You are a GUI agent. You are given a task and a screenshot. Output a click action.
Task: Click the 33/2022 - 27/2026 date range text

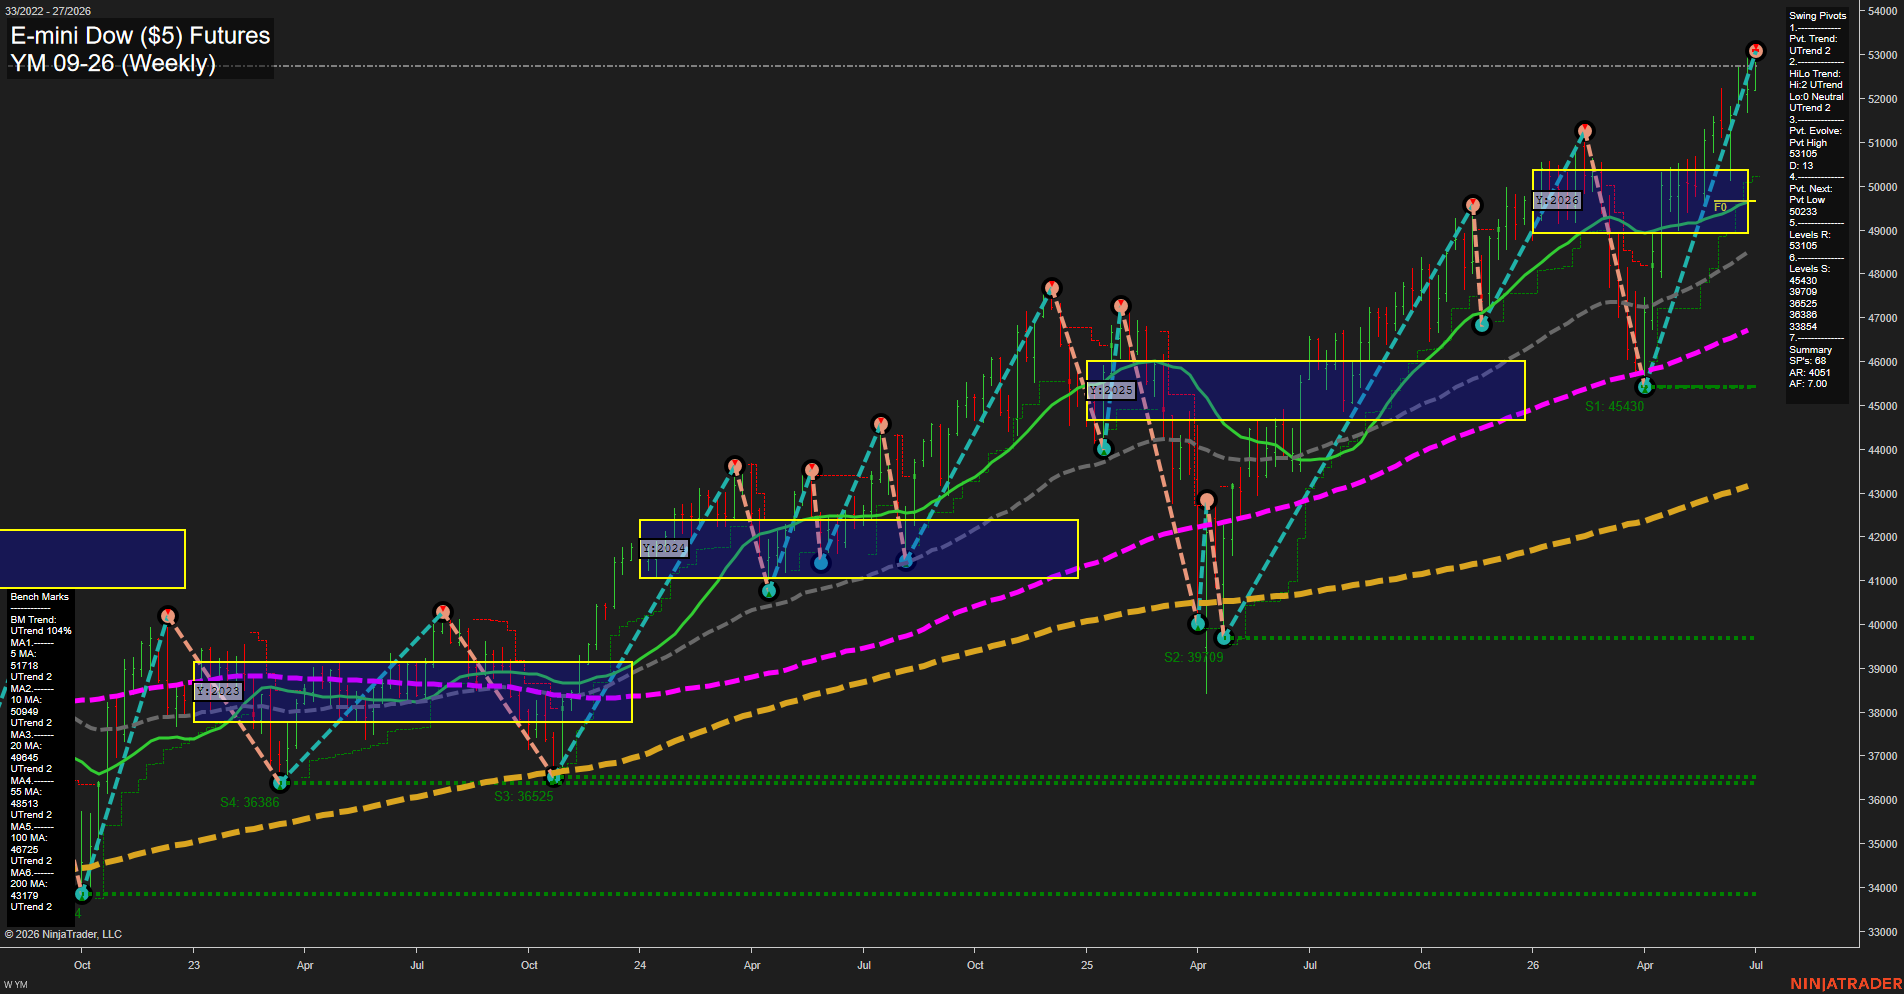[x=47, y=11]
